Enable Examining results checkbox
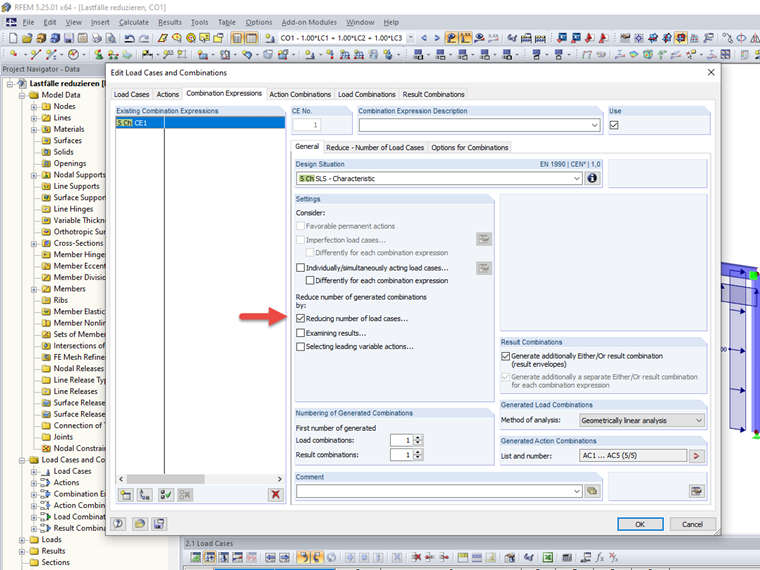Image resolution: width=760 pixels, height=570 pixels. click(301, 333)
